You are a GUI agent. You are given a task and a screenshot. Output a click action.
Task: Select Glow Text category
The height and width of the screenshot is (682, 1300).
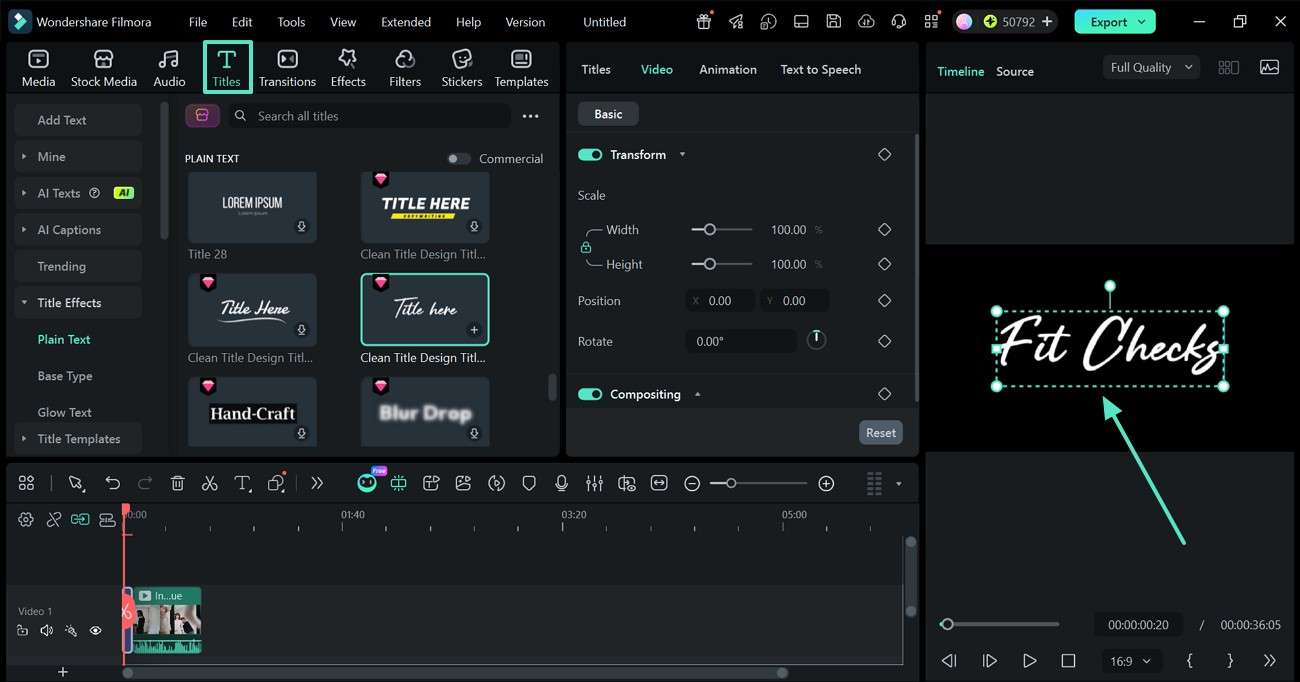pos(64,412)
